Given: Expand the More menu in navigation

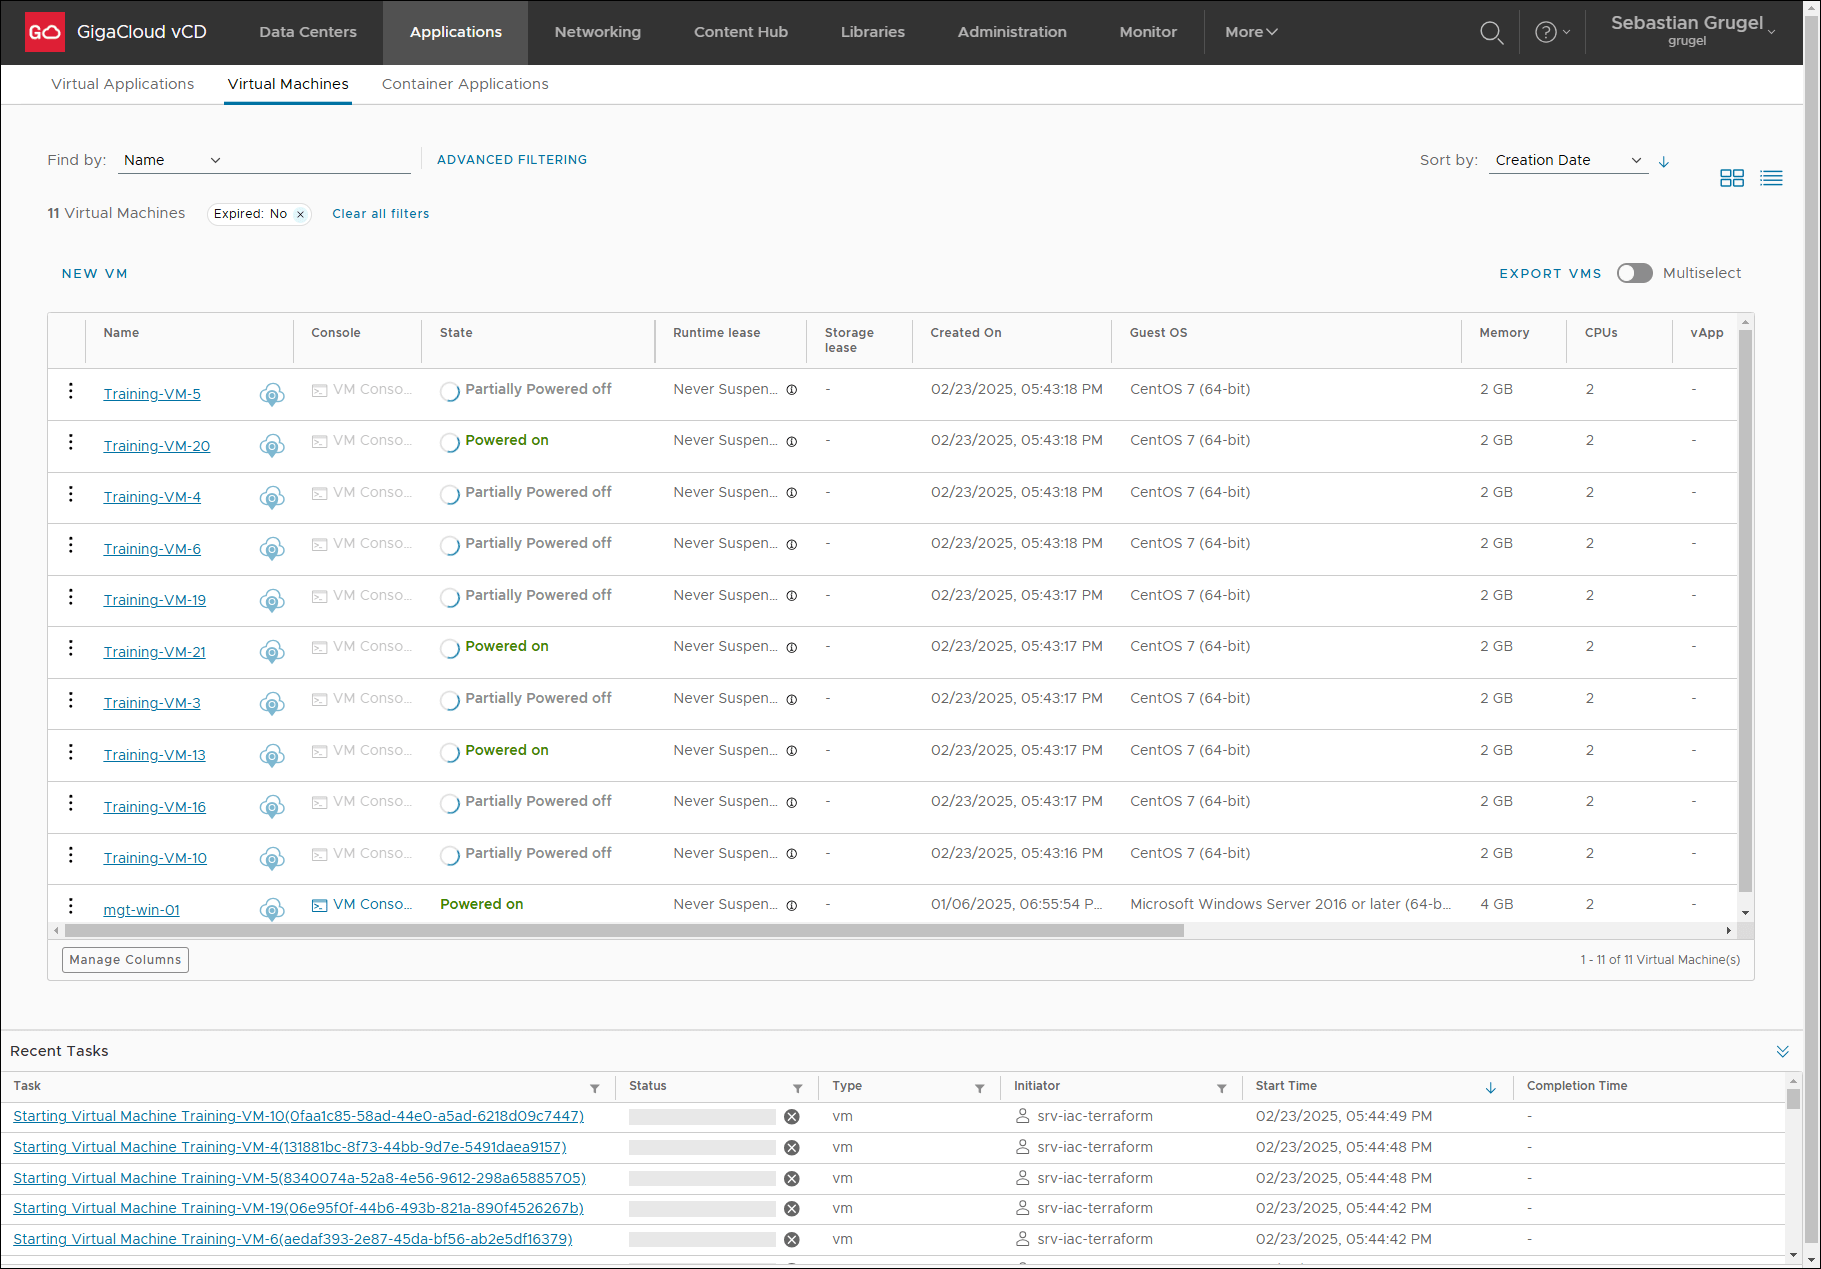Looking at the screenshot, I should point(1251,32).
